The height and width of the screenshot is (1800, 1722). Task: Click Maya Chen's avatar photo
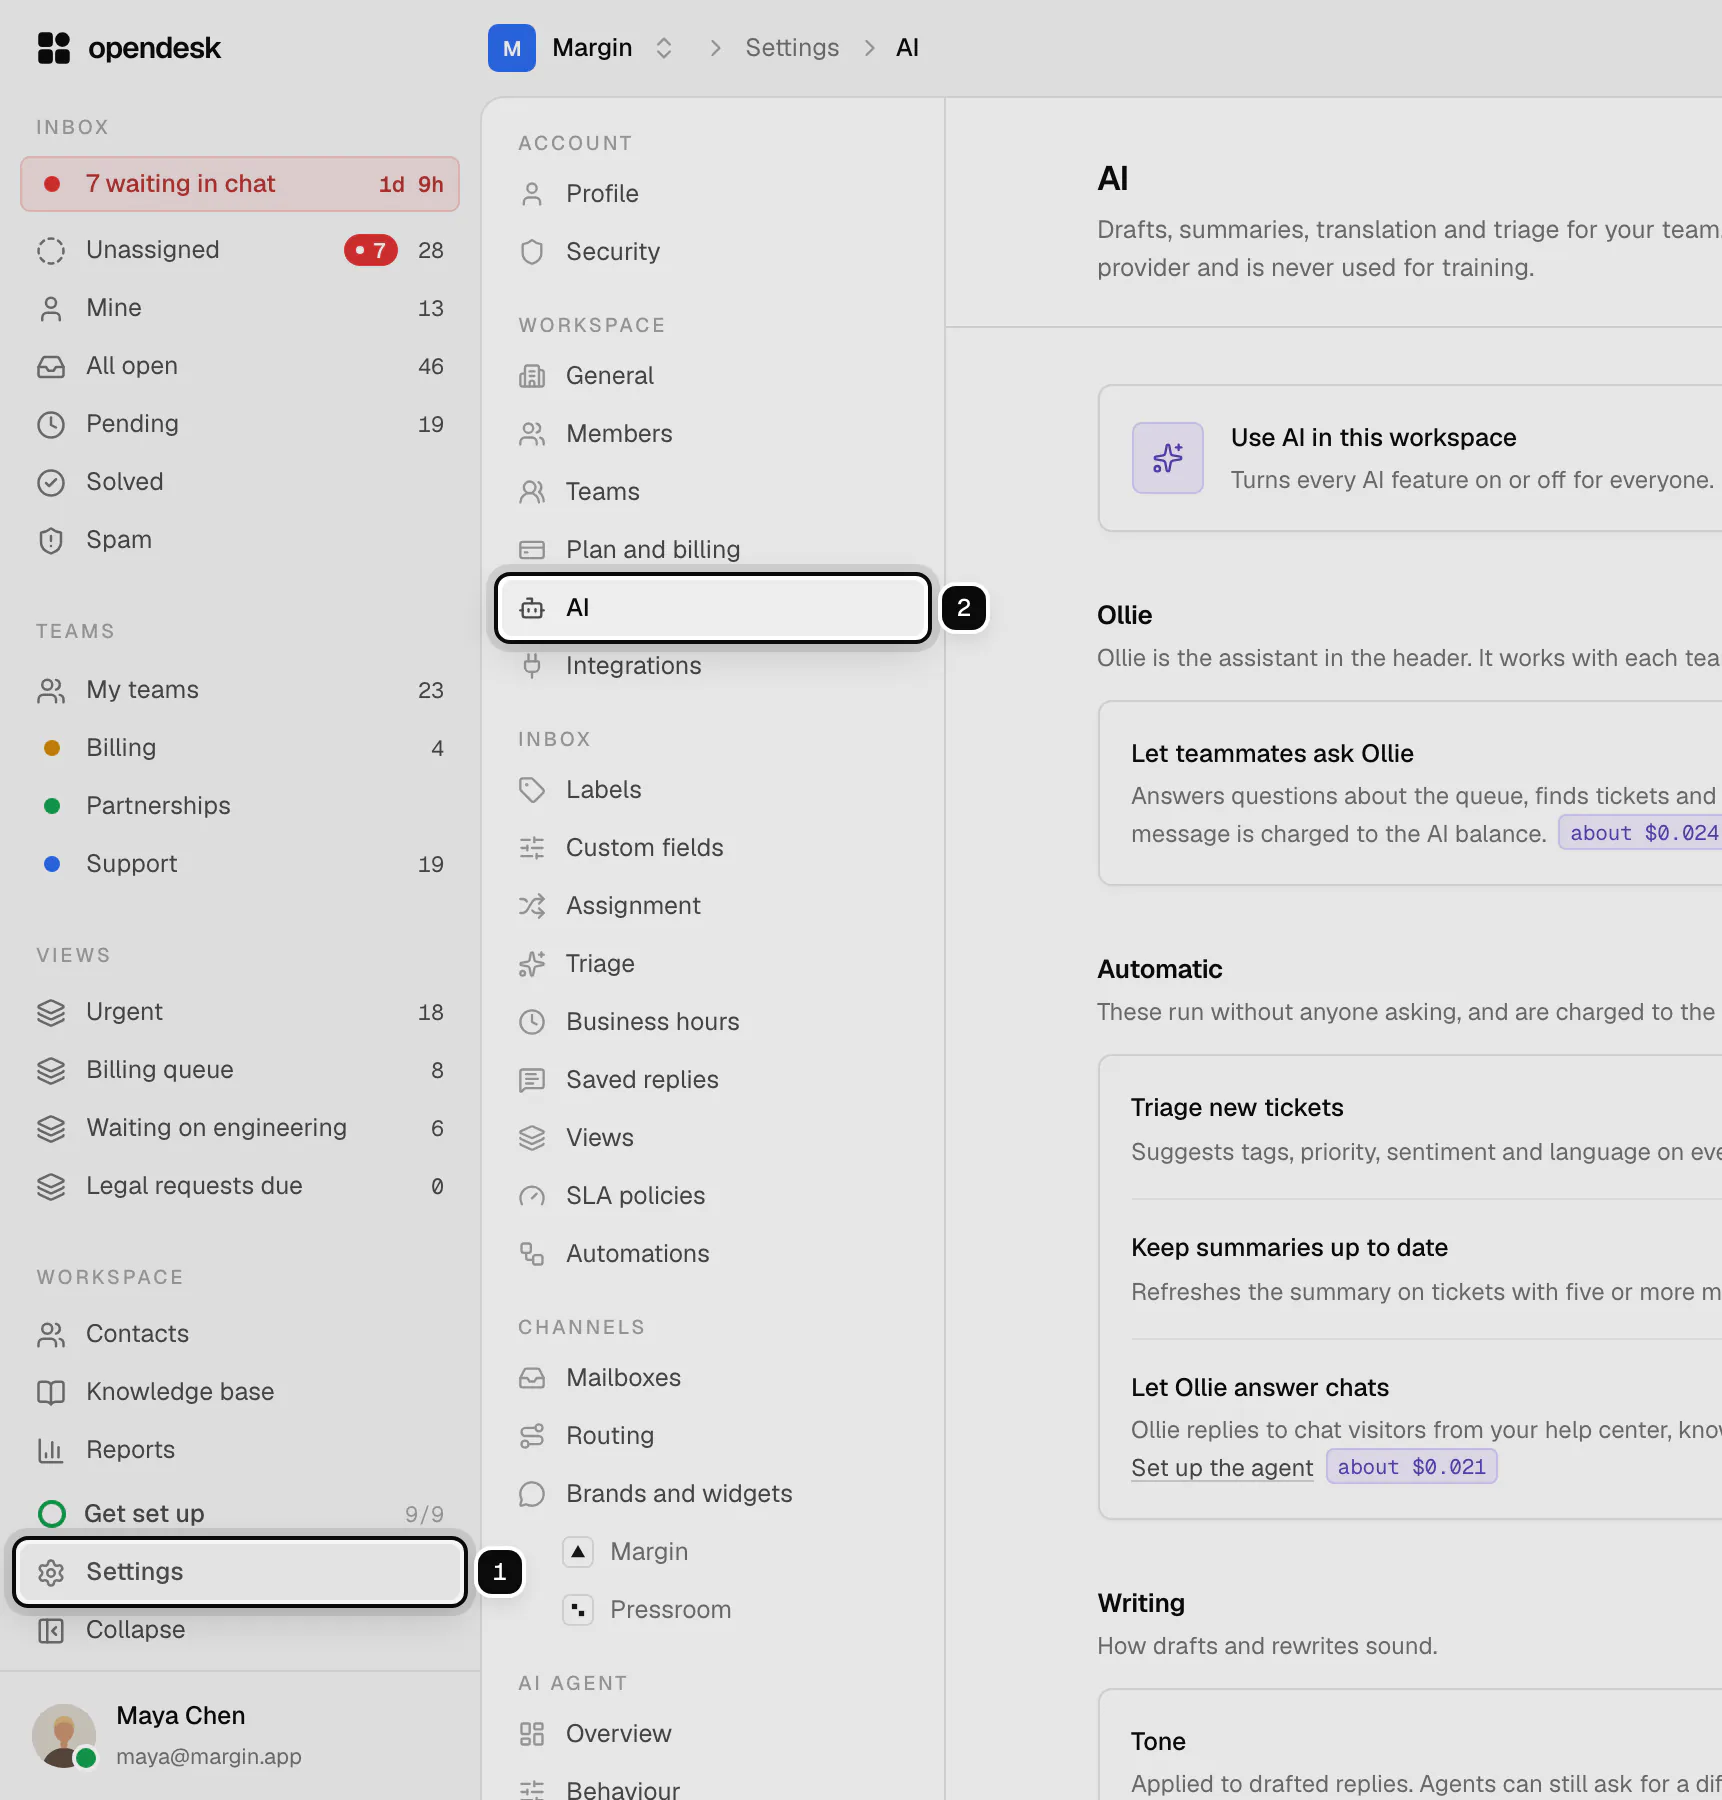pyautogui.click(x=64, y=1736)
